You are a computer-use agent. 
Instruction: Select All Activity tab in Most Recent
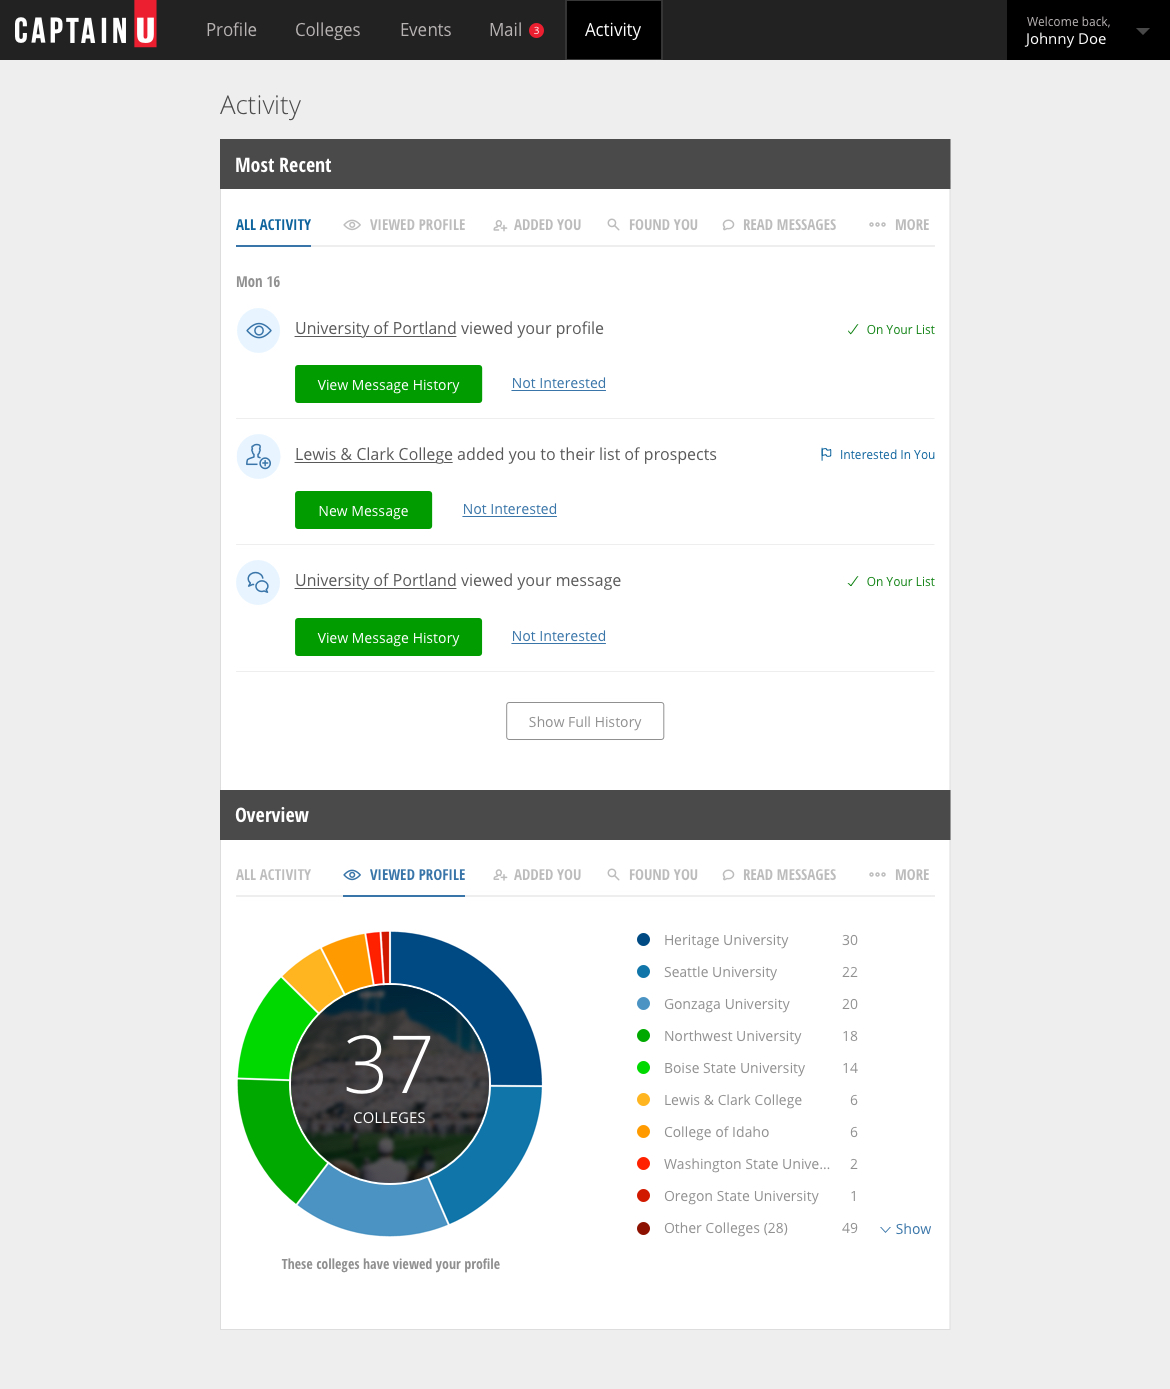point(273,225)
